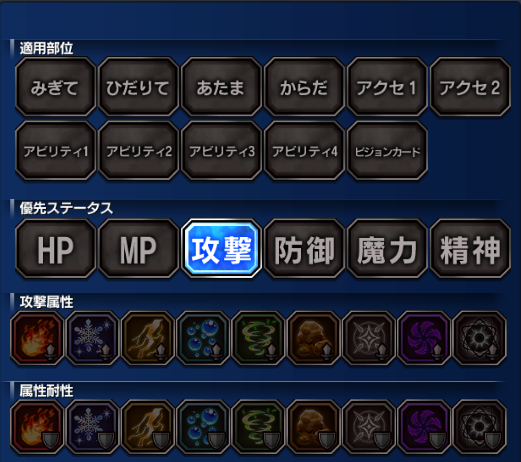Viewport: 521px width, 462px height.
Task: Toggle the MP priority status
Action: (x=138, y=249)
